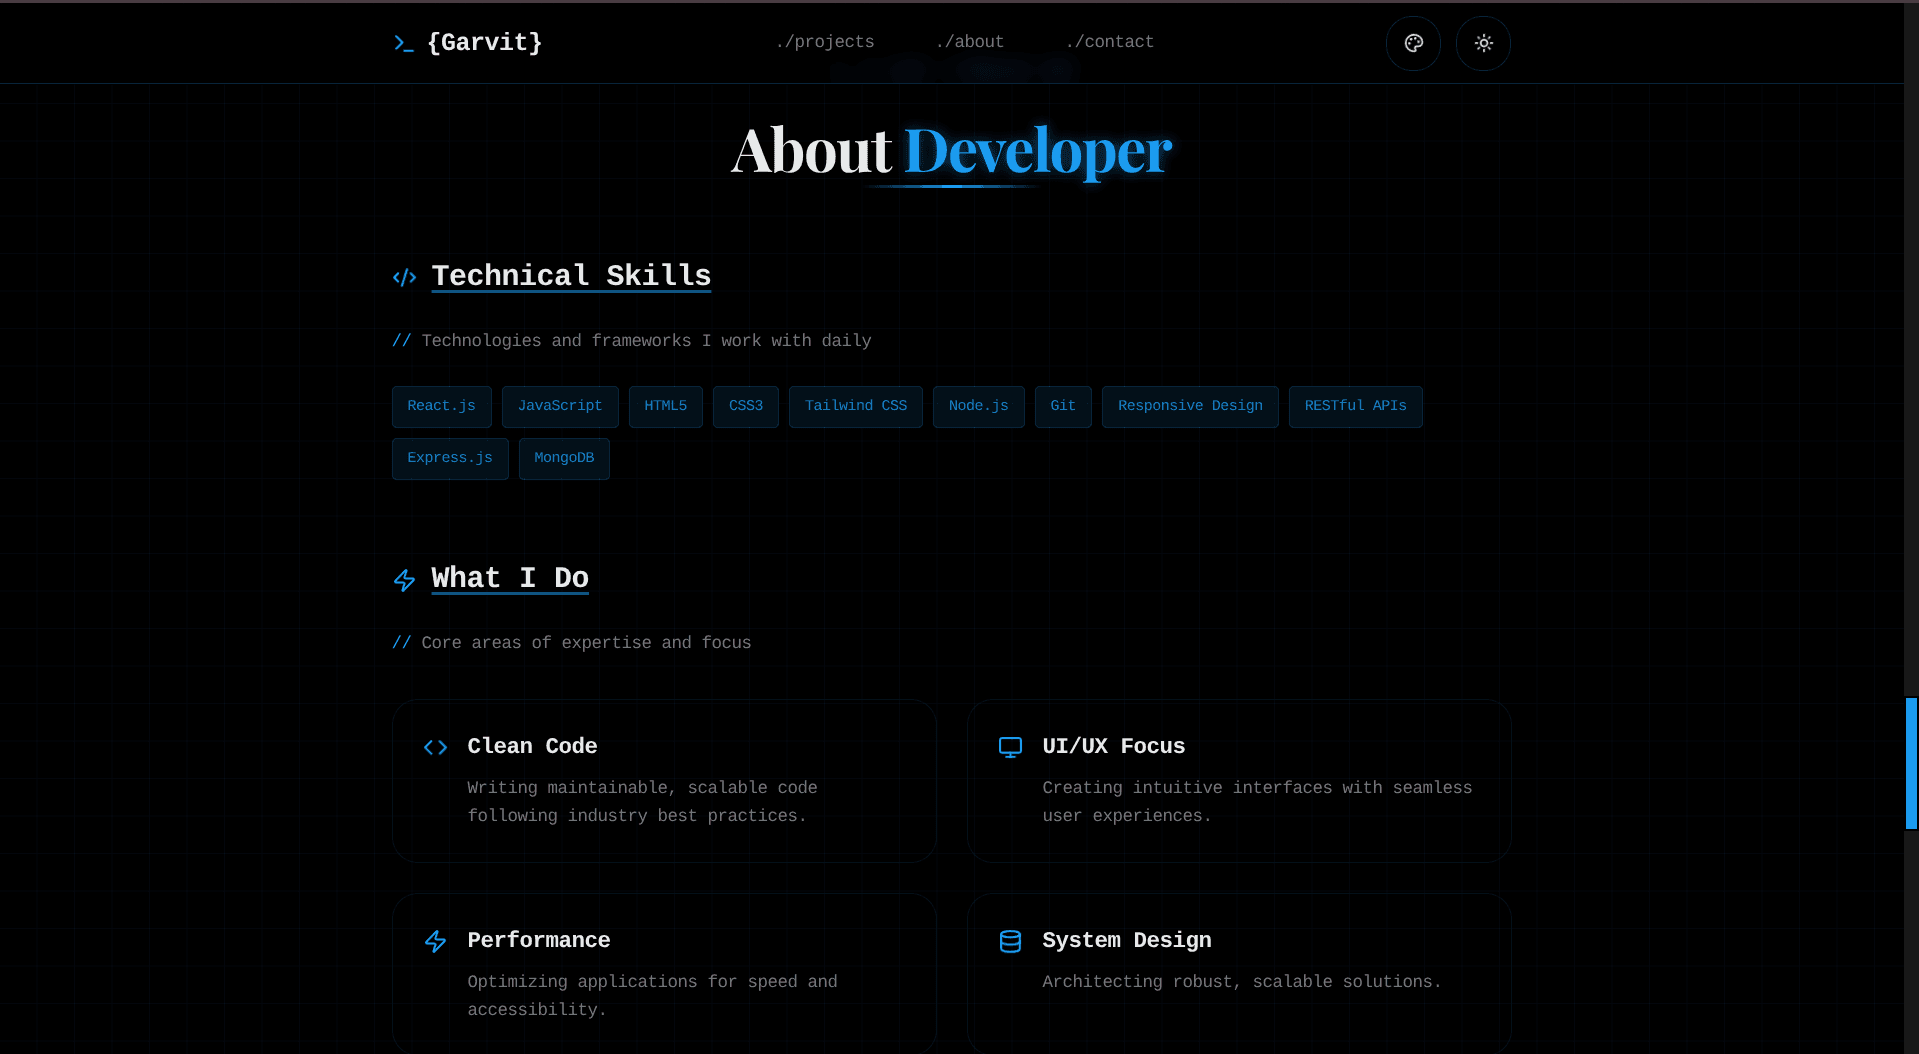Click the Performance lightning icon
The height and width of the screenshot is (1054, 1919).
(435, 941)
